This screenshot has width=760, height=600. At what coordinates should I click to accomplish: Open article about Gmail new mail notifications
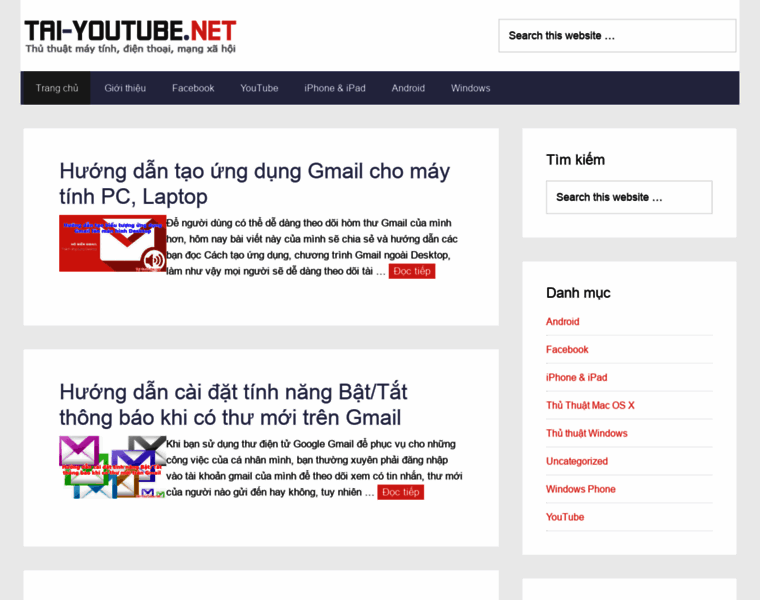233,405
